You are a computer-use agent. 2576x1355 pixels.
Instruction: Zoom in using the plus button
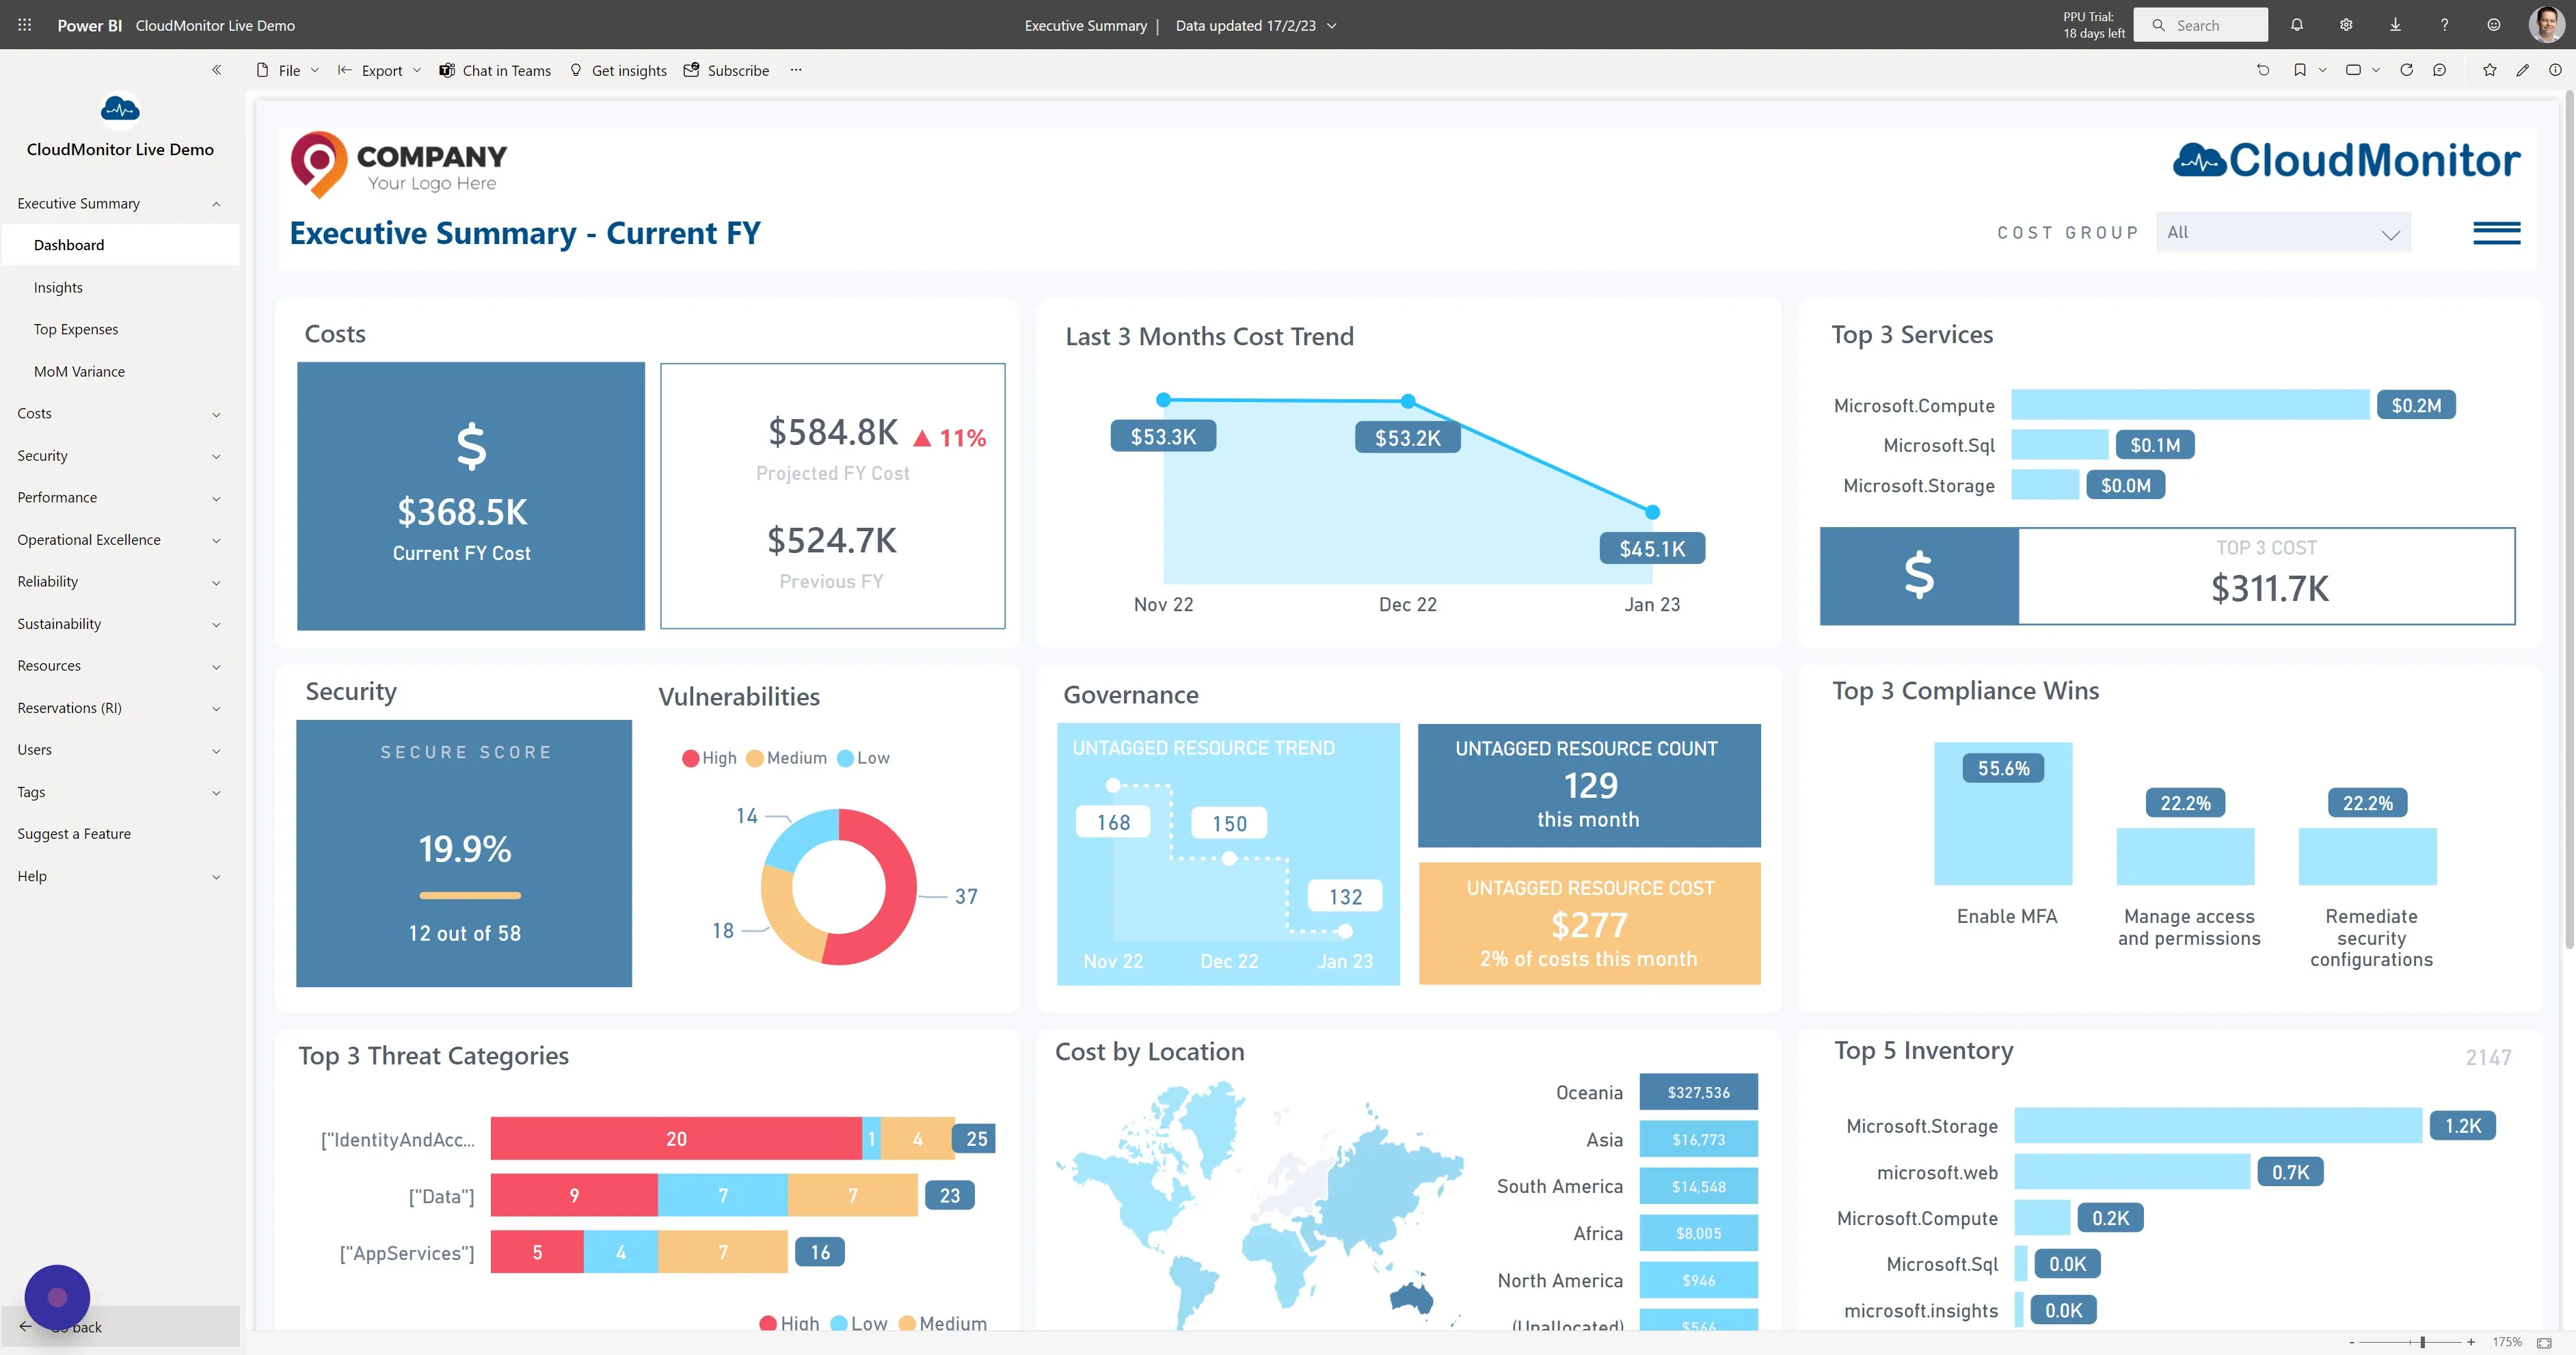click(x=2471, y=1342)
